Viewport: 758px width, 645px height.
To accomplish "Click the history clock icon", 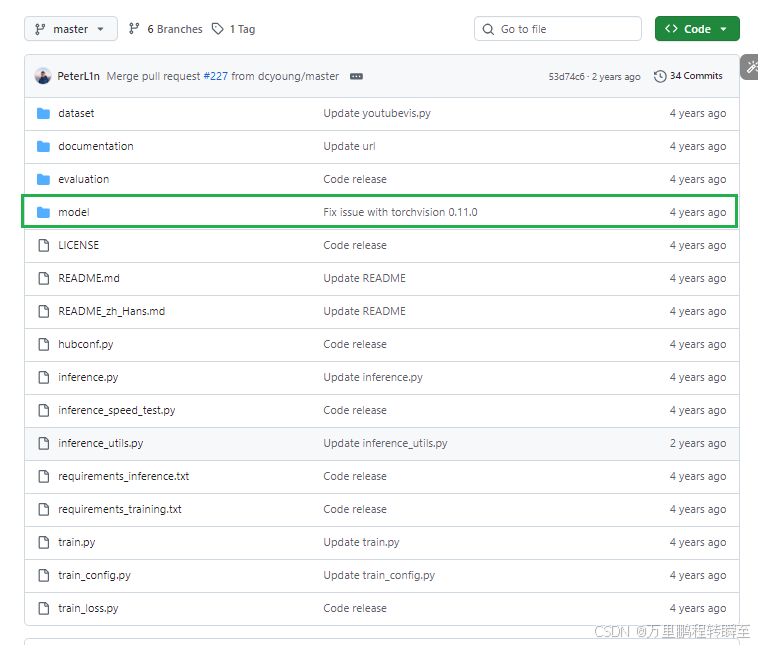I will (660, 76).
